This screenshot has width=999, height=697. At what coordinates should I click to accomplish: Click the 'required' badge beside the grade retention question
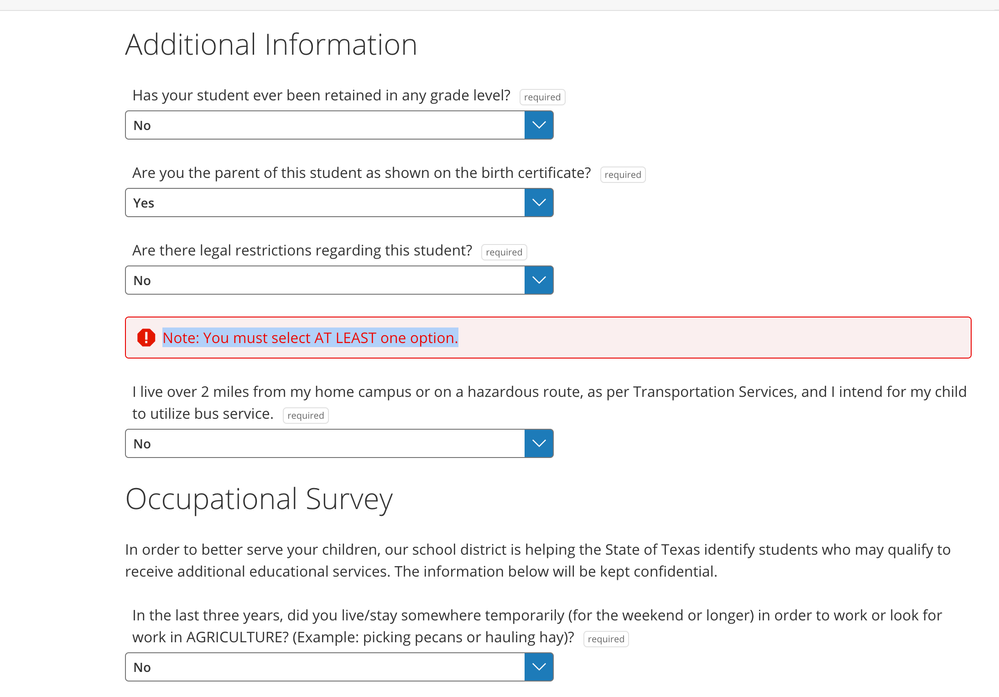click(x=542, y=97)
